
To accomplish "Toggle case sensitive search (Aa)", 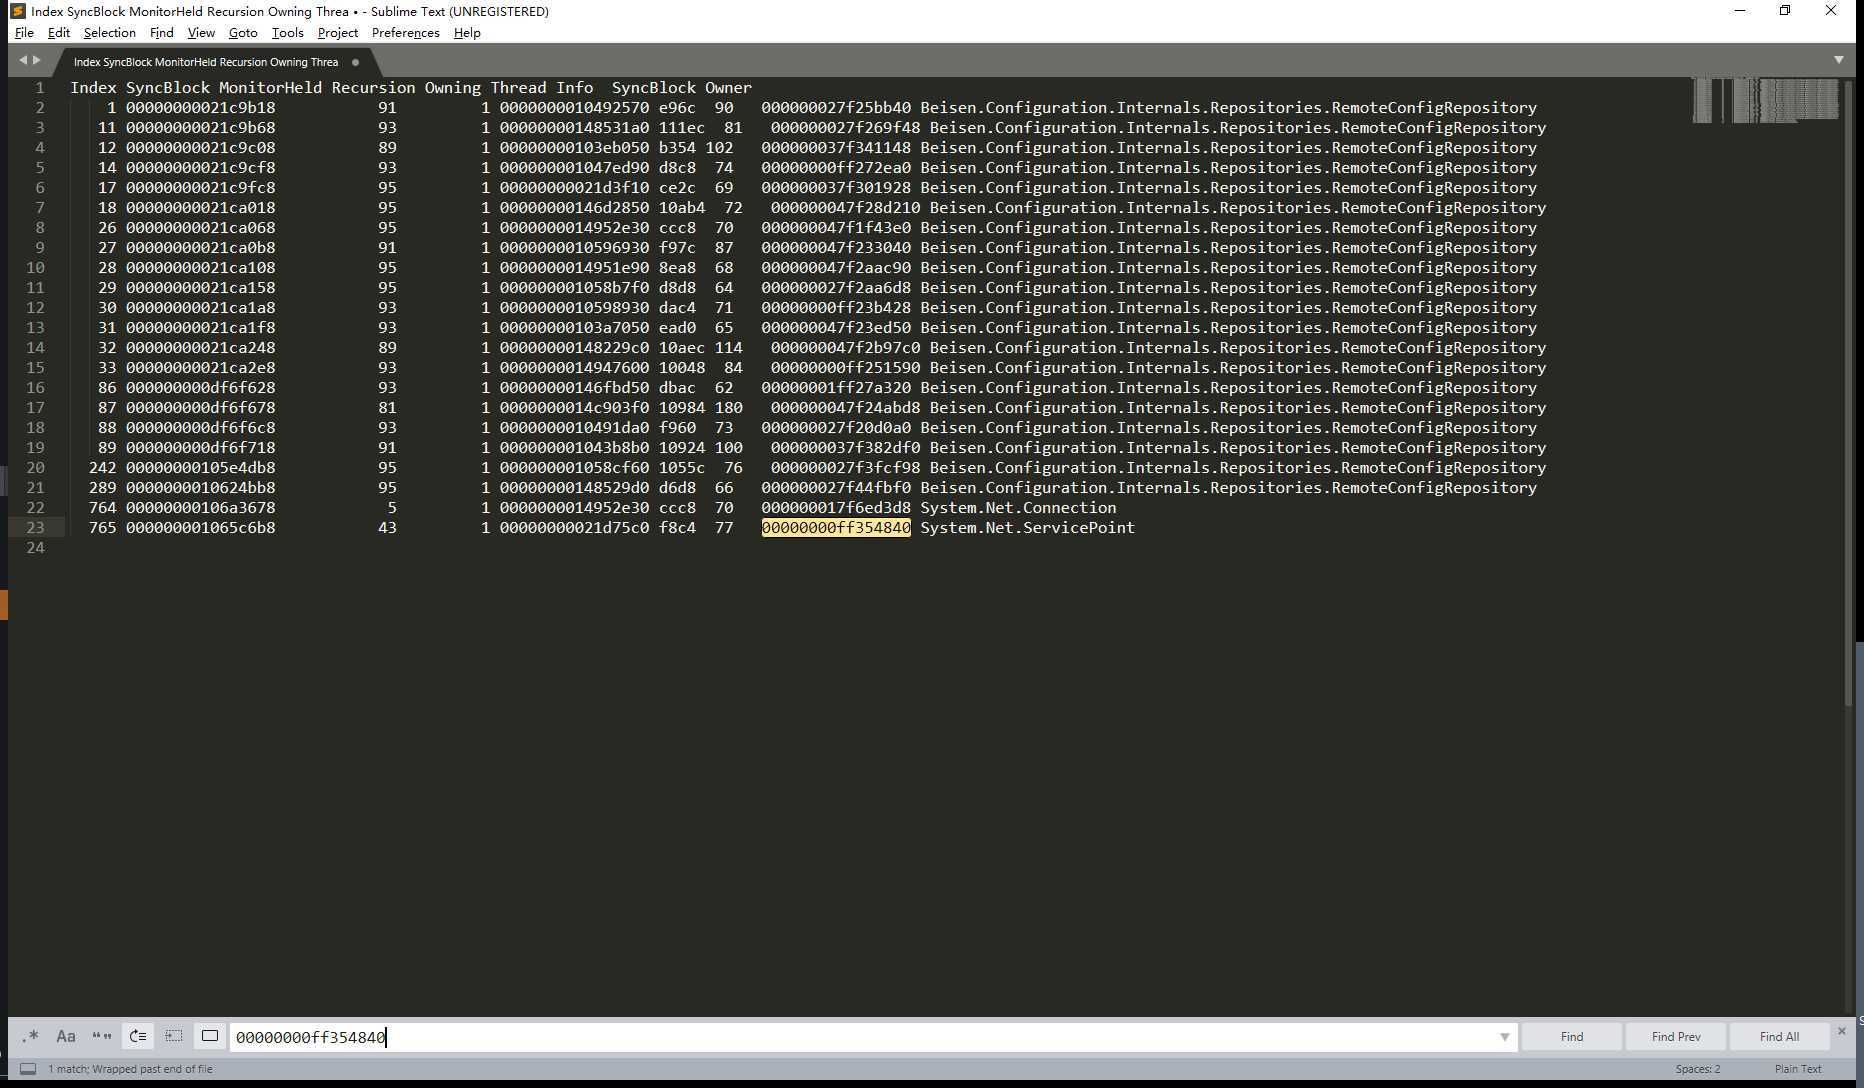I will pos(66,1037).
